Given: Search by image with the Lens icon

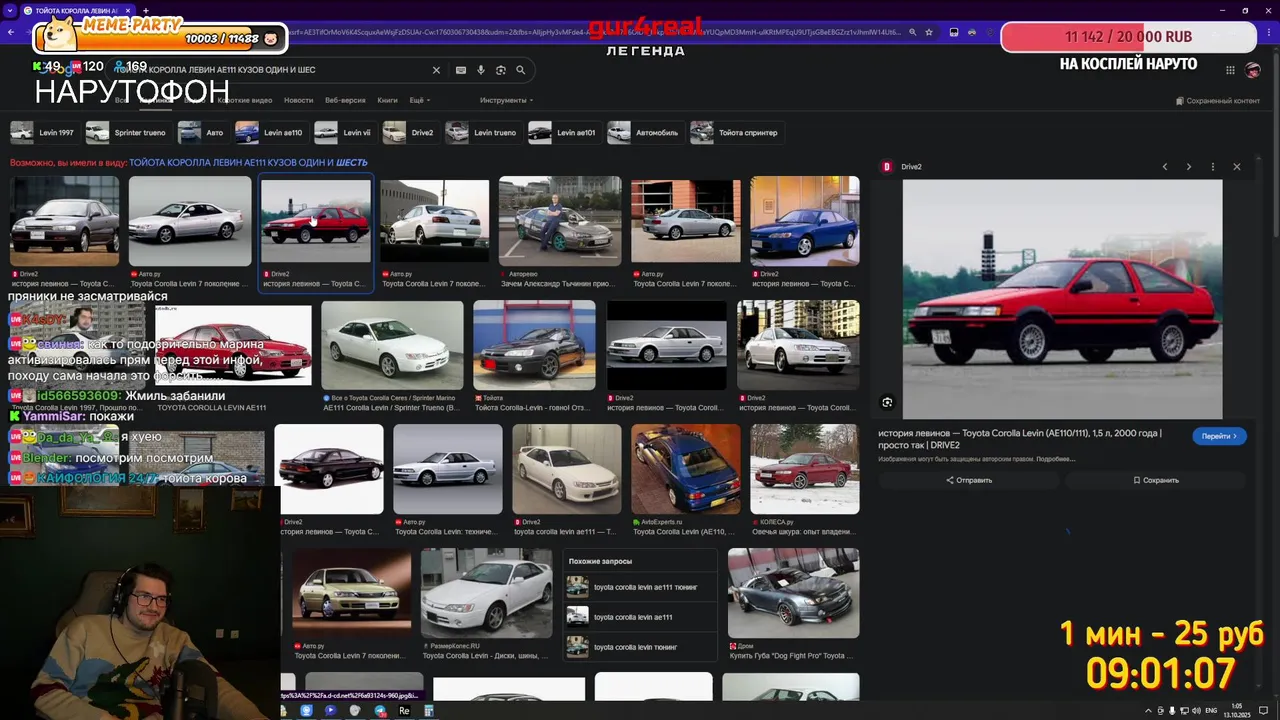Looking at the screenshot, I should pos(501,70).
